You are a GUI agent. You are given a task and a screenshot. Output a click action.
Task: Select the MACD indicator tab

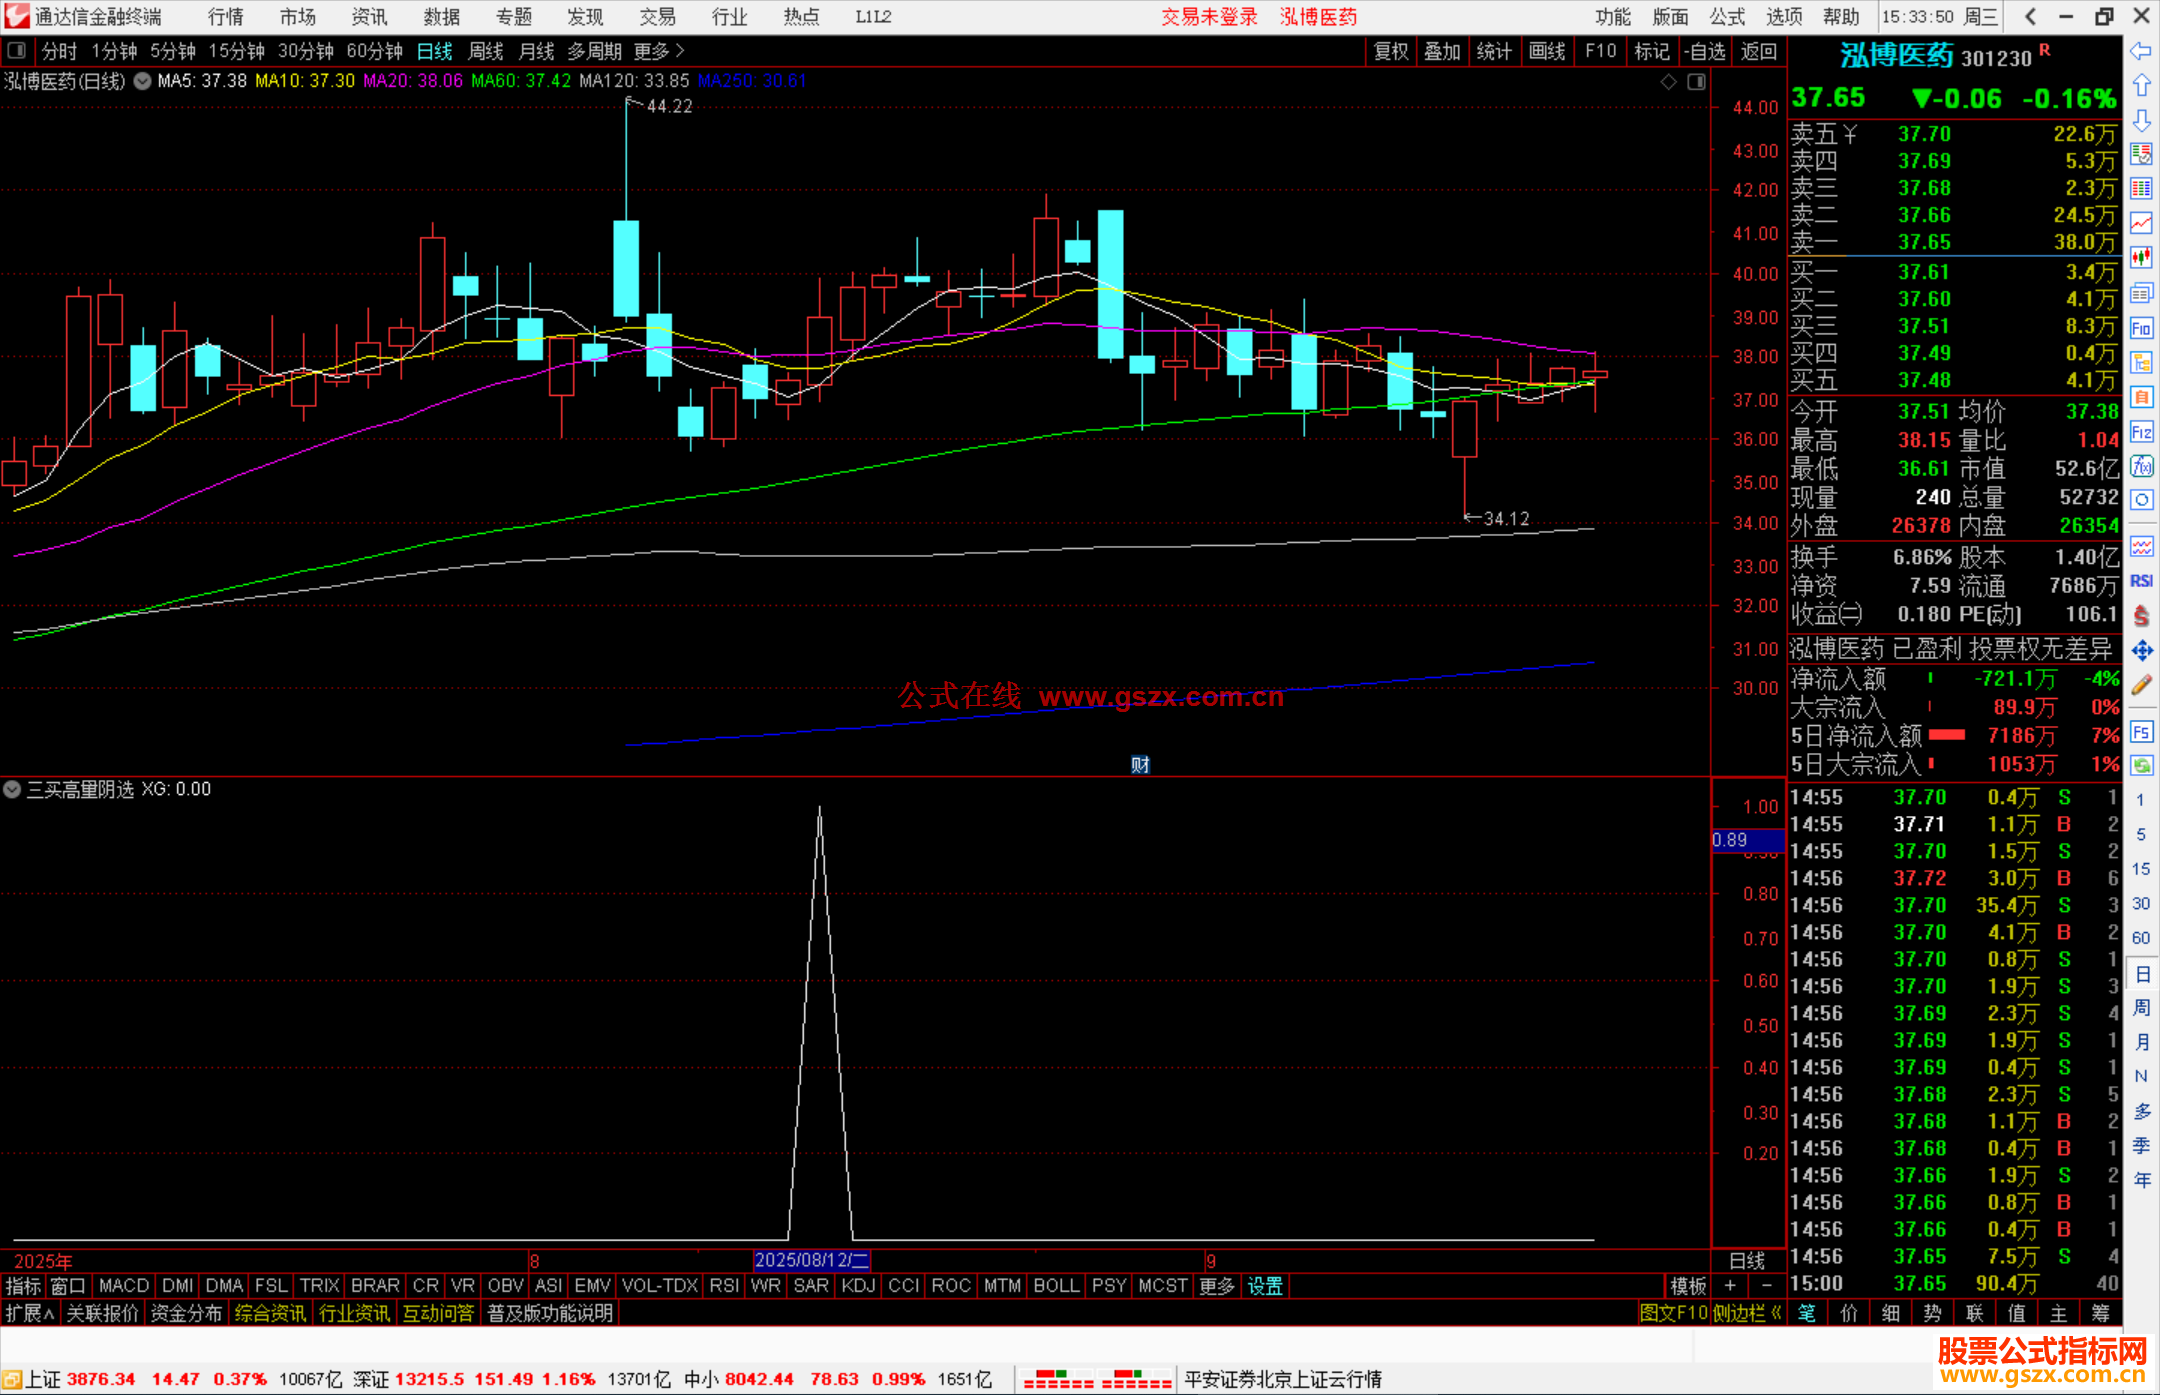click(x=124, y=1286)
